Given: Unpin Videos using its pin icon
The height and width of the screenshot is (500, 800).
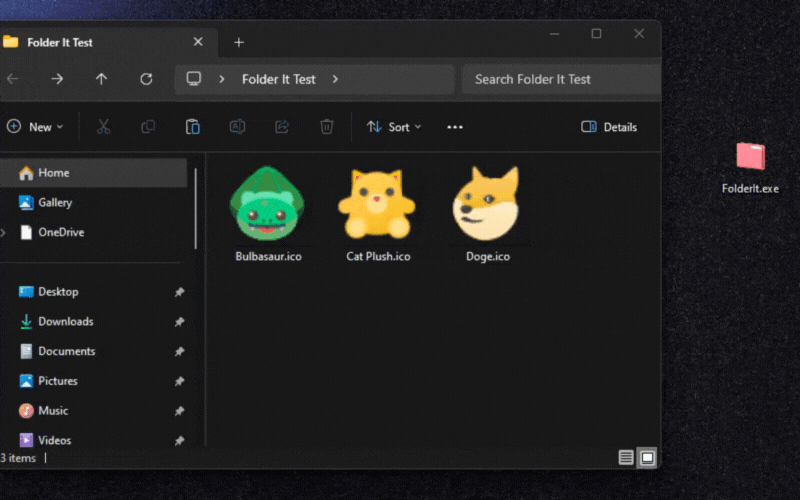Looking at the screenshot, I should 179,440.
